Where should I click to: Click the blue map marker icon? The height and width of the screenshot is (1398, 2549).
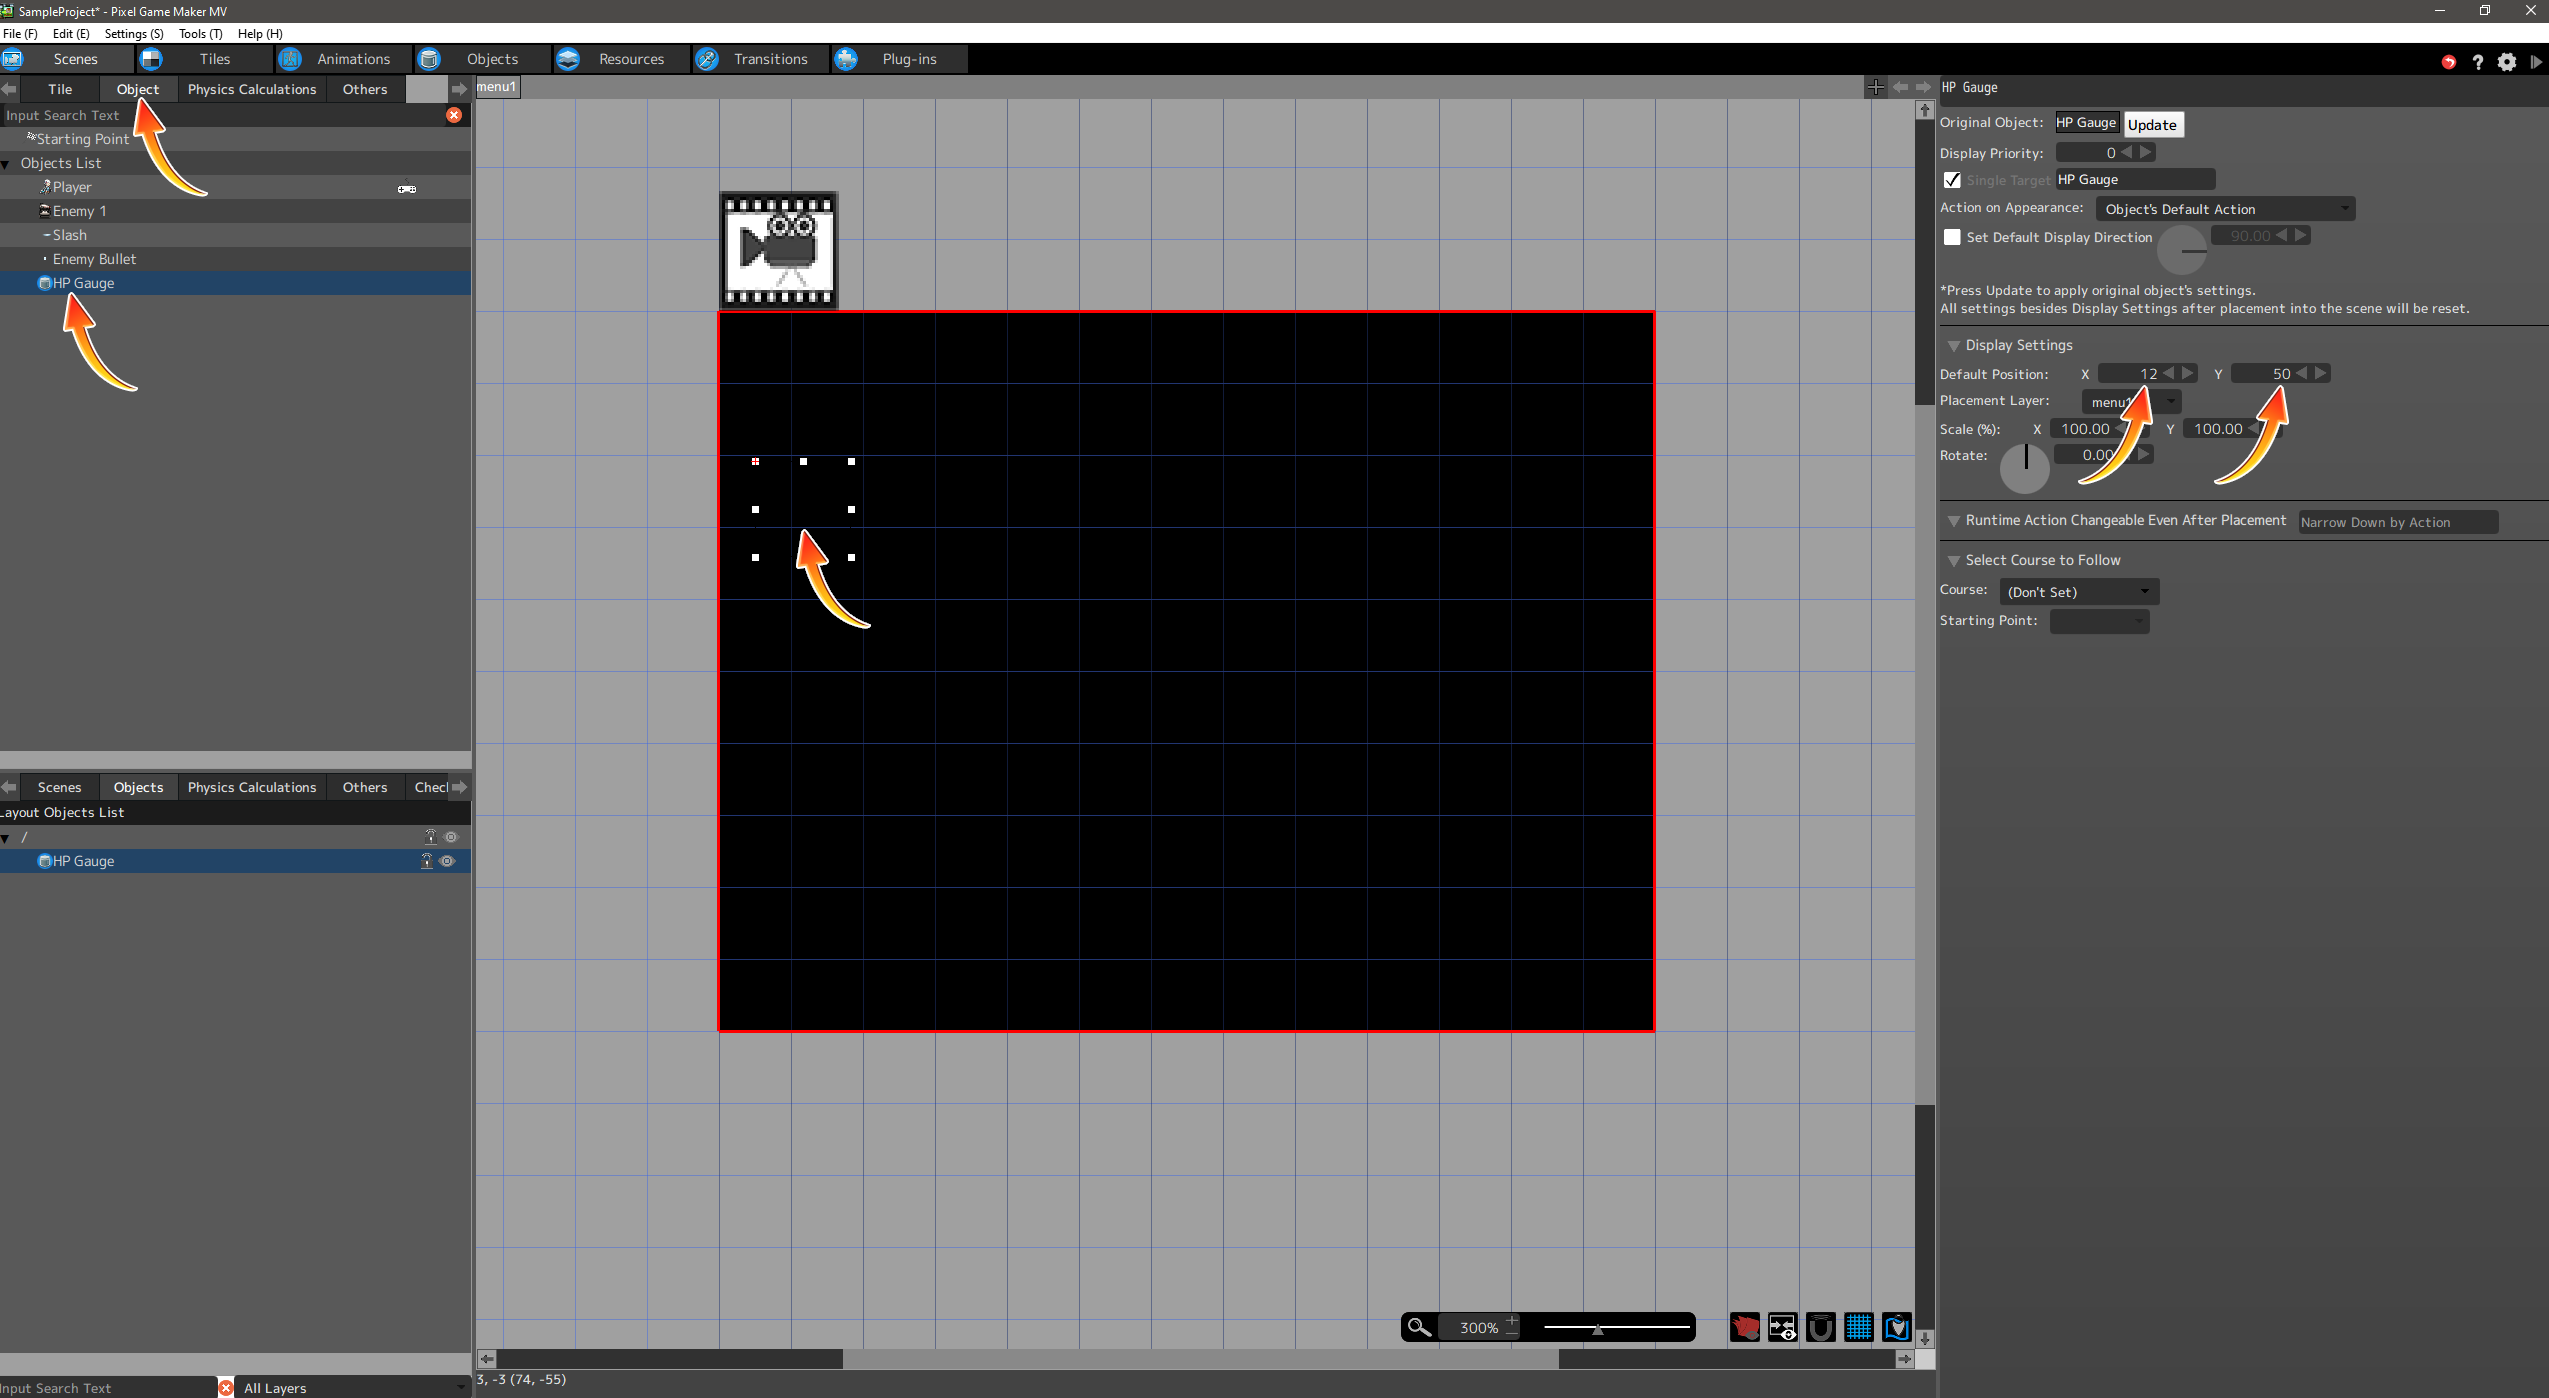1896,1327
